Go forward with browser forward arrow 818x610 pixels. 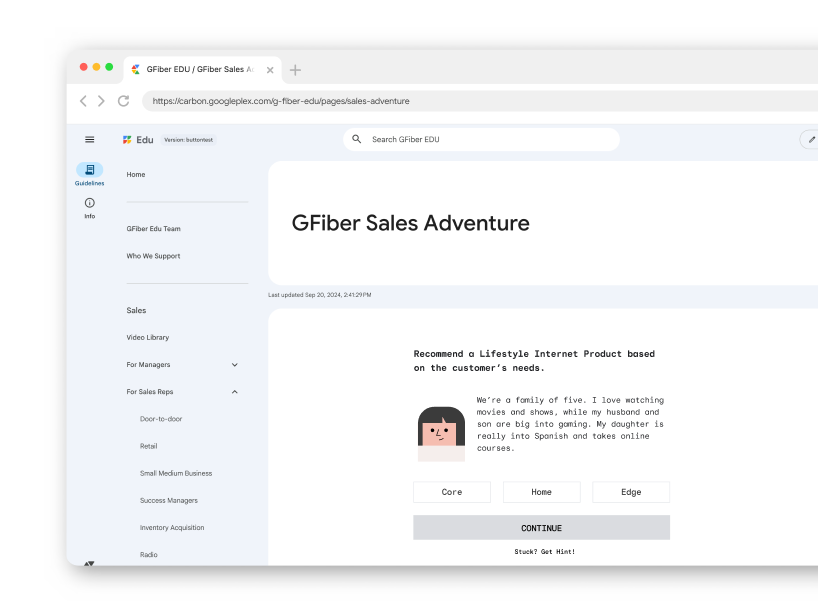pos(101,101)
